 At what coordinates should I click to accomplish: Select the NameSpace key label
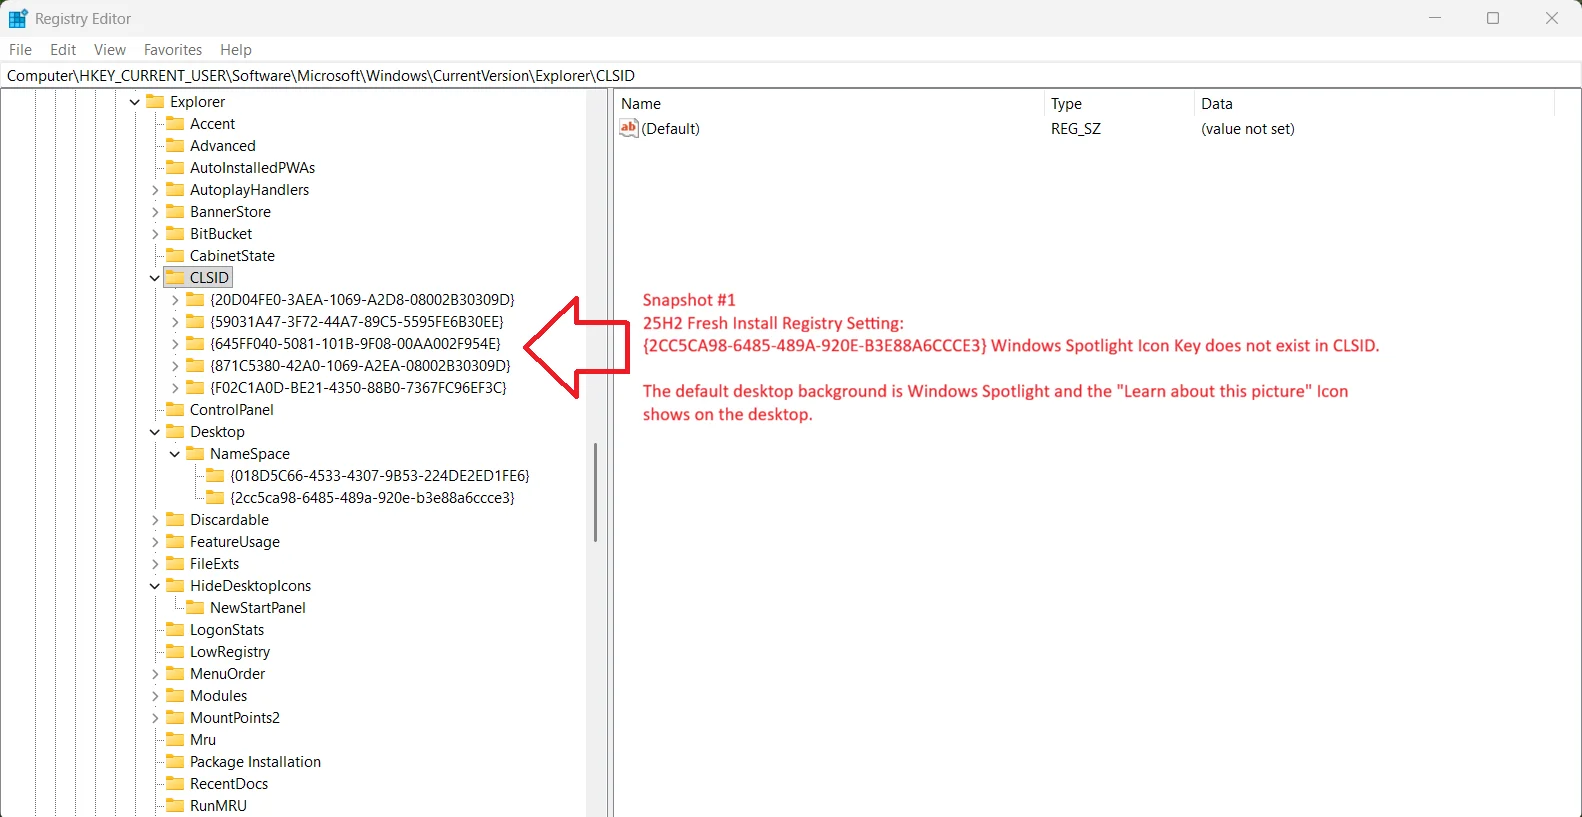[250, 454]
